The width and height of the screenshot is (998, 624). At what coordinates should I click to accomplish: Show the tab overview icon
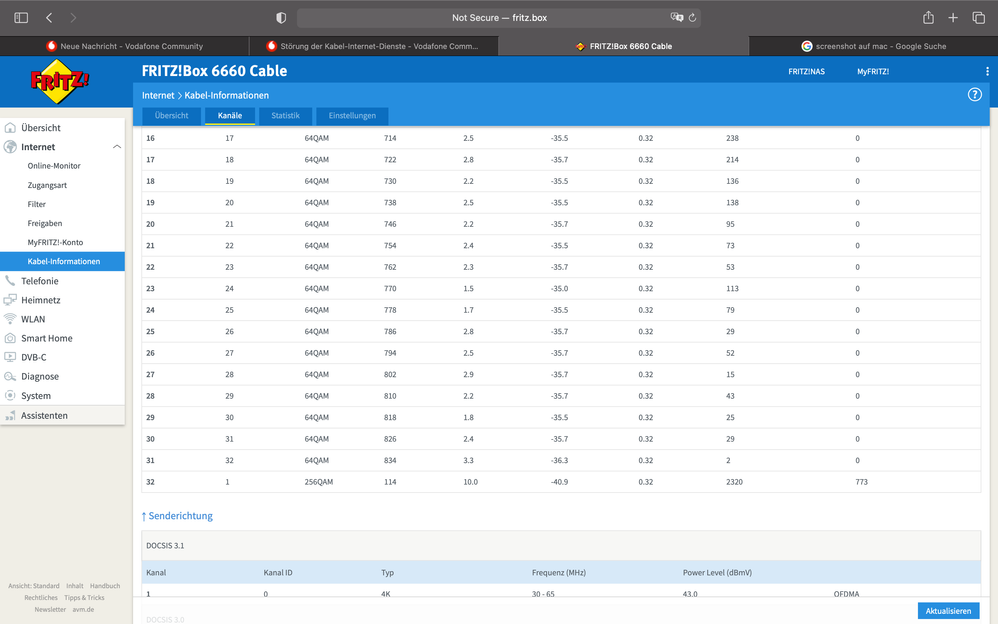978,18
